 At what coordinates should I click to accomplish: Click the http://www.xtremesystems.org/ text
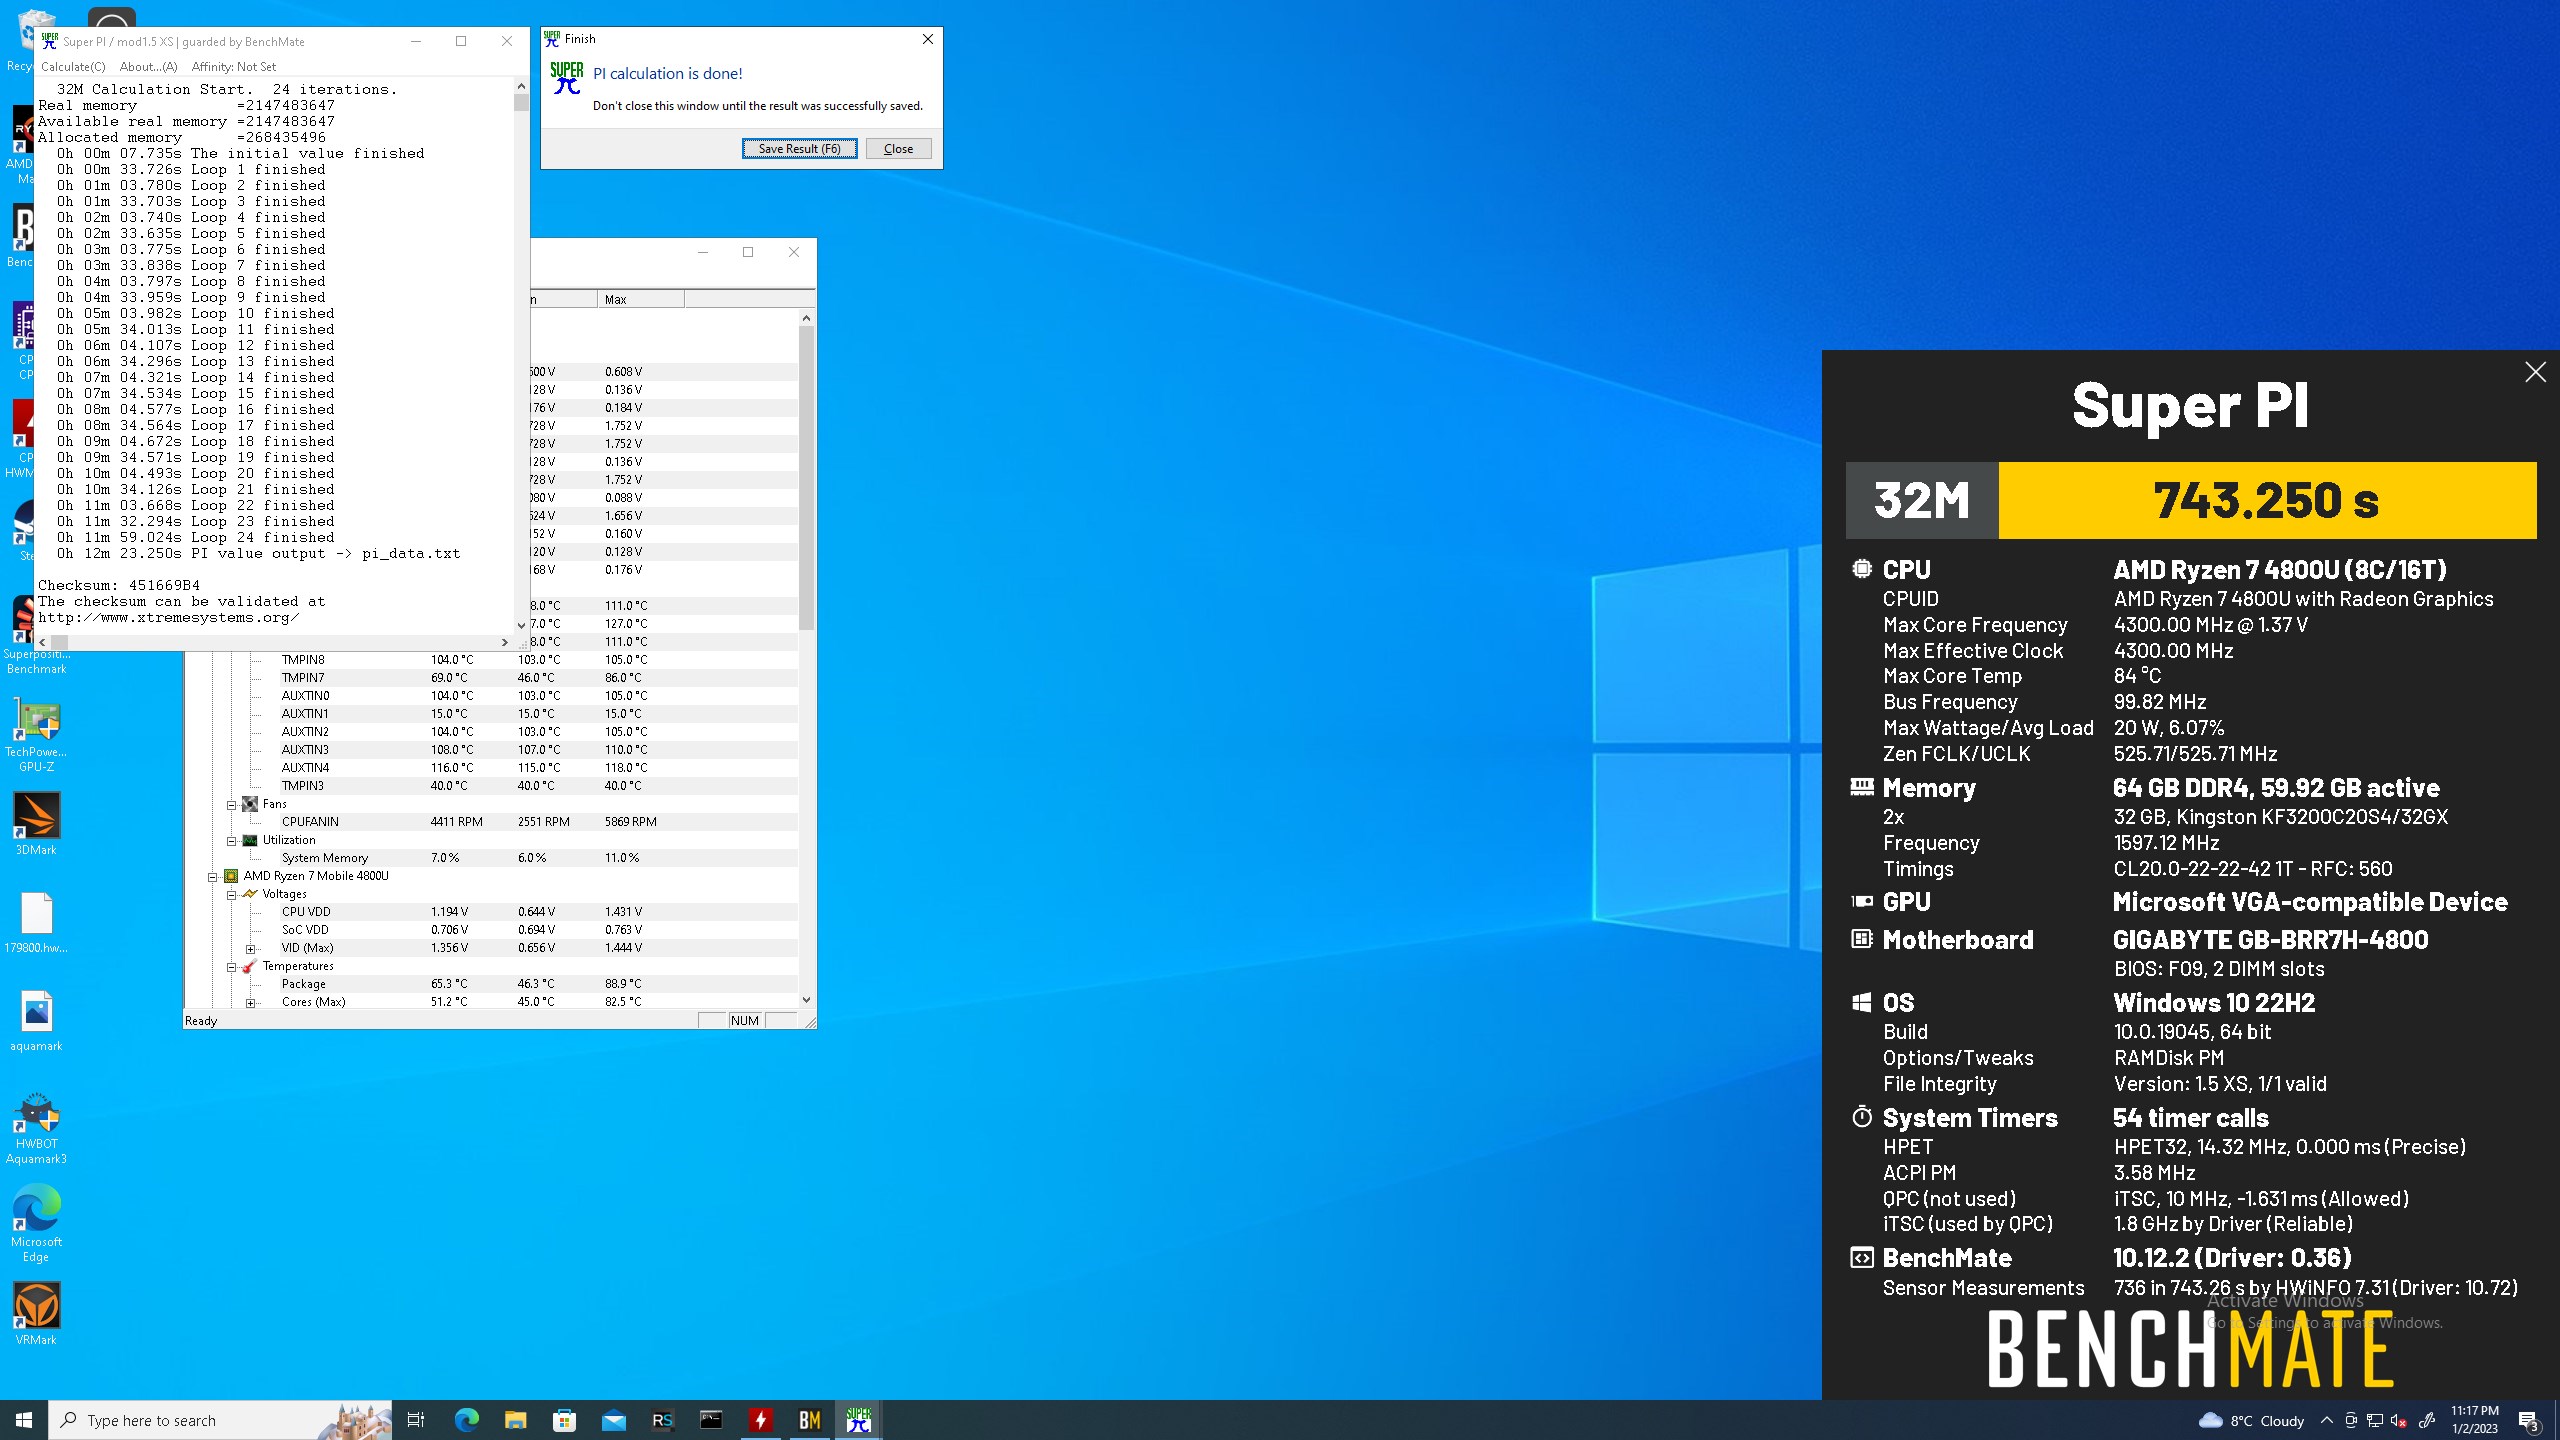[x=169, y=617]
